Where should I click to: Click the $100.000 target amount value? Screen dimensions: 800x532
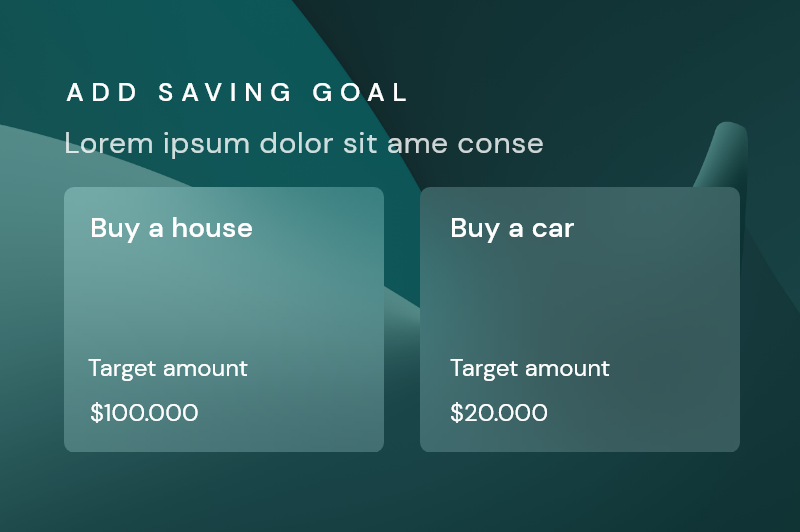[144, 412]
